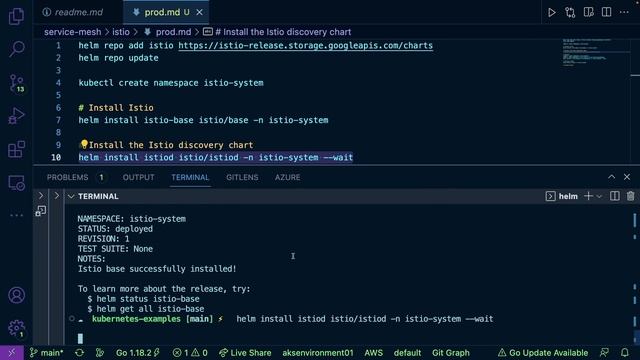Image resolution: width=640 pixels, height=360 pixels.
Task: Click Go Update Available notice
Action: pos(543,353)
